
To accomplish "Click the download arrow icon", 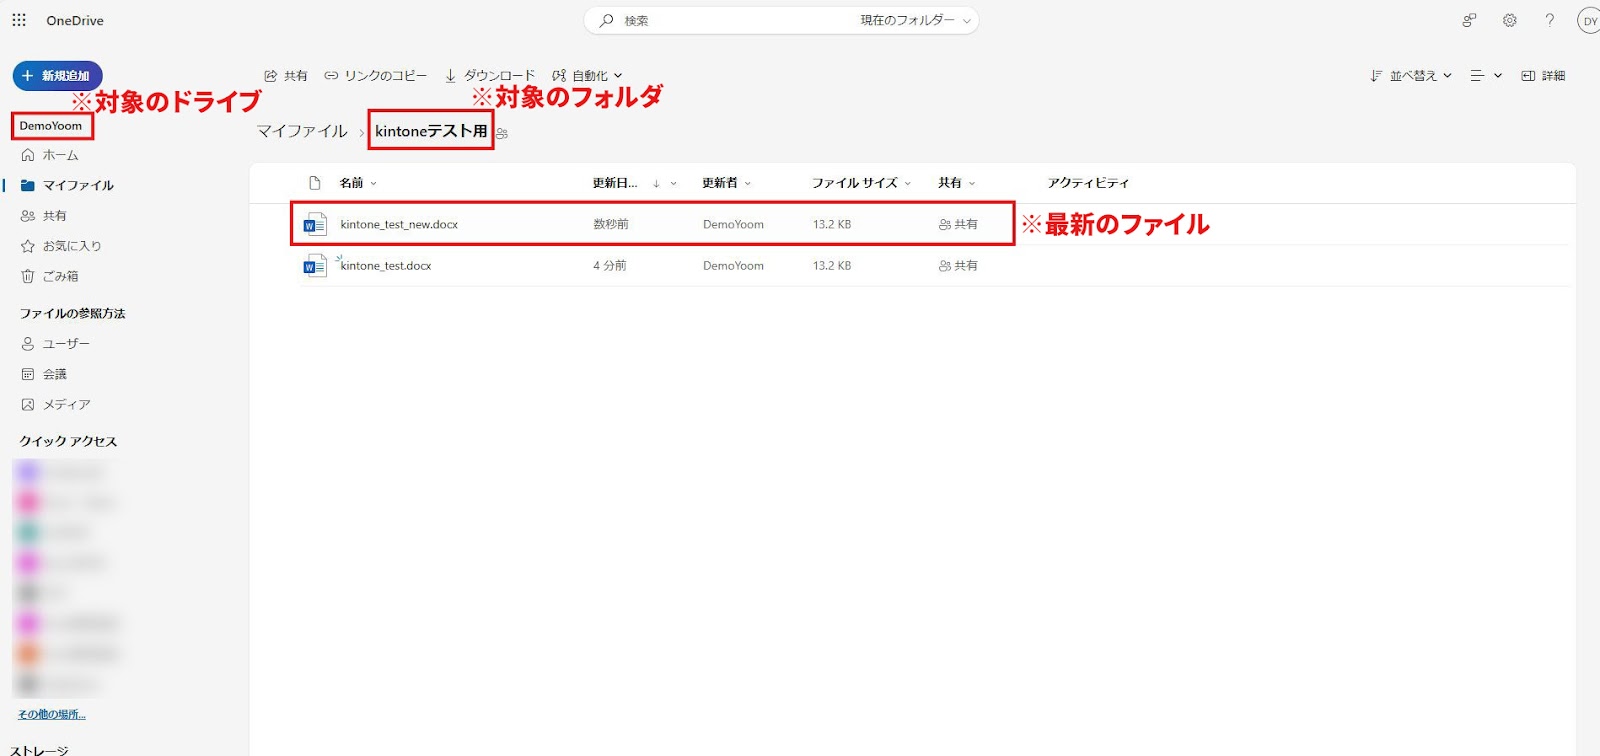I will pyautogui.click(x=451, y=76).
